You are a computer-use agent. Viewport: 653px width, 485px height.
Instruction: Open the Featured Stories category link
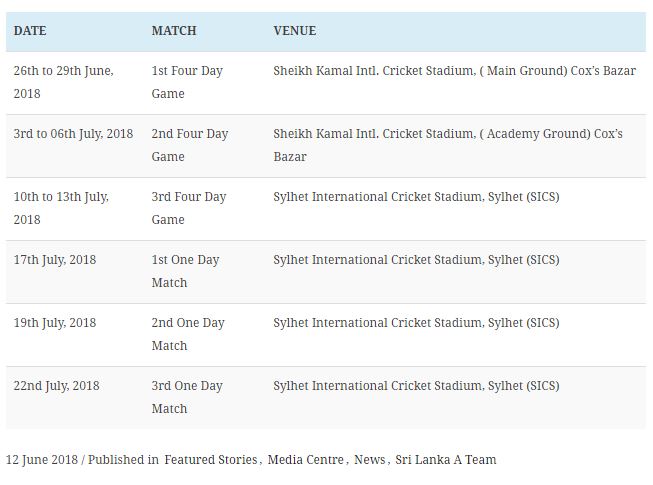211,460
